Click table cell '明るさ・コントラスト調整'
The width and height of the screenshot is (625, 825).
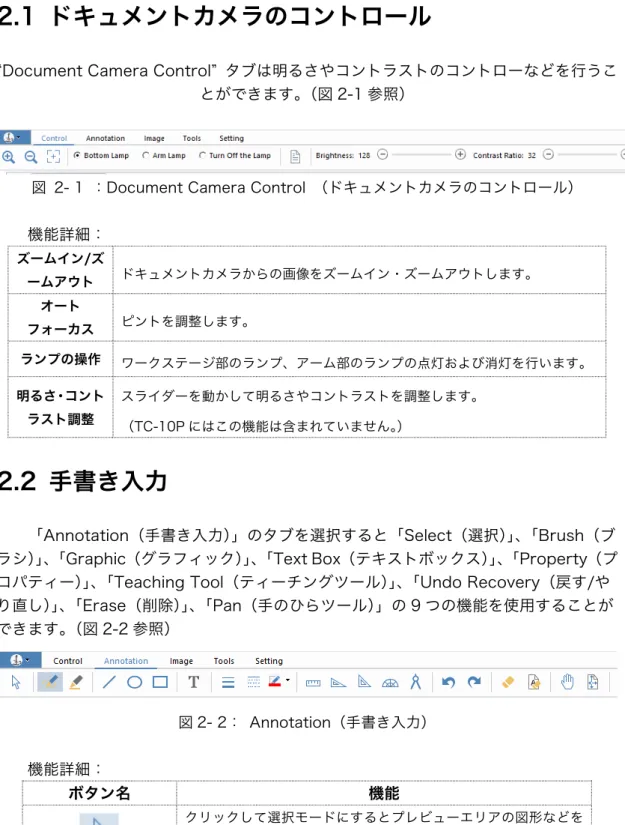tap(61, 407)
